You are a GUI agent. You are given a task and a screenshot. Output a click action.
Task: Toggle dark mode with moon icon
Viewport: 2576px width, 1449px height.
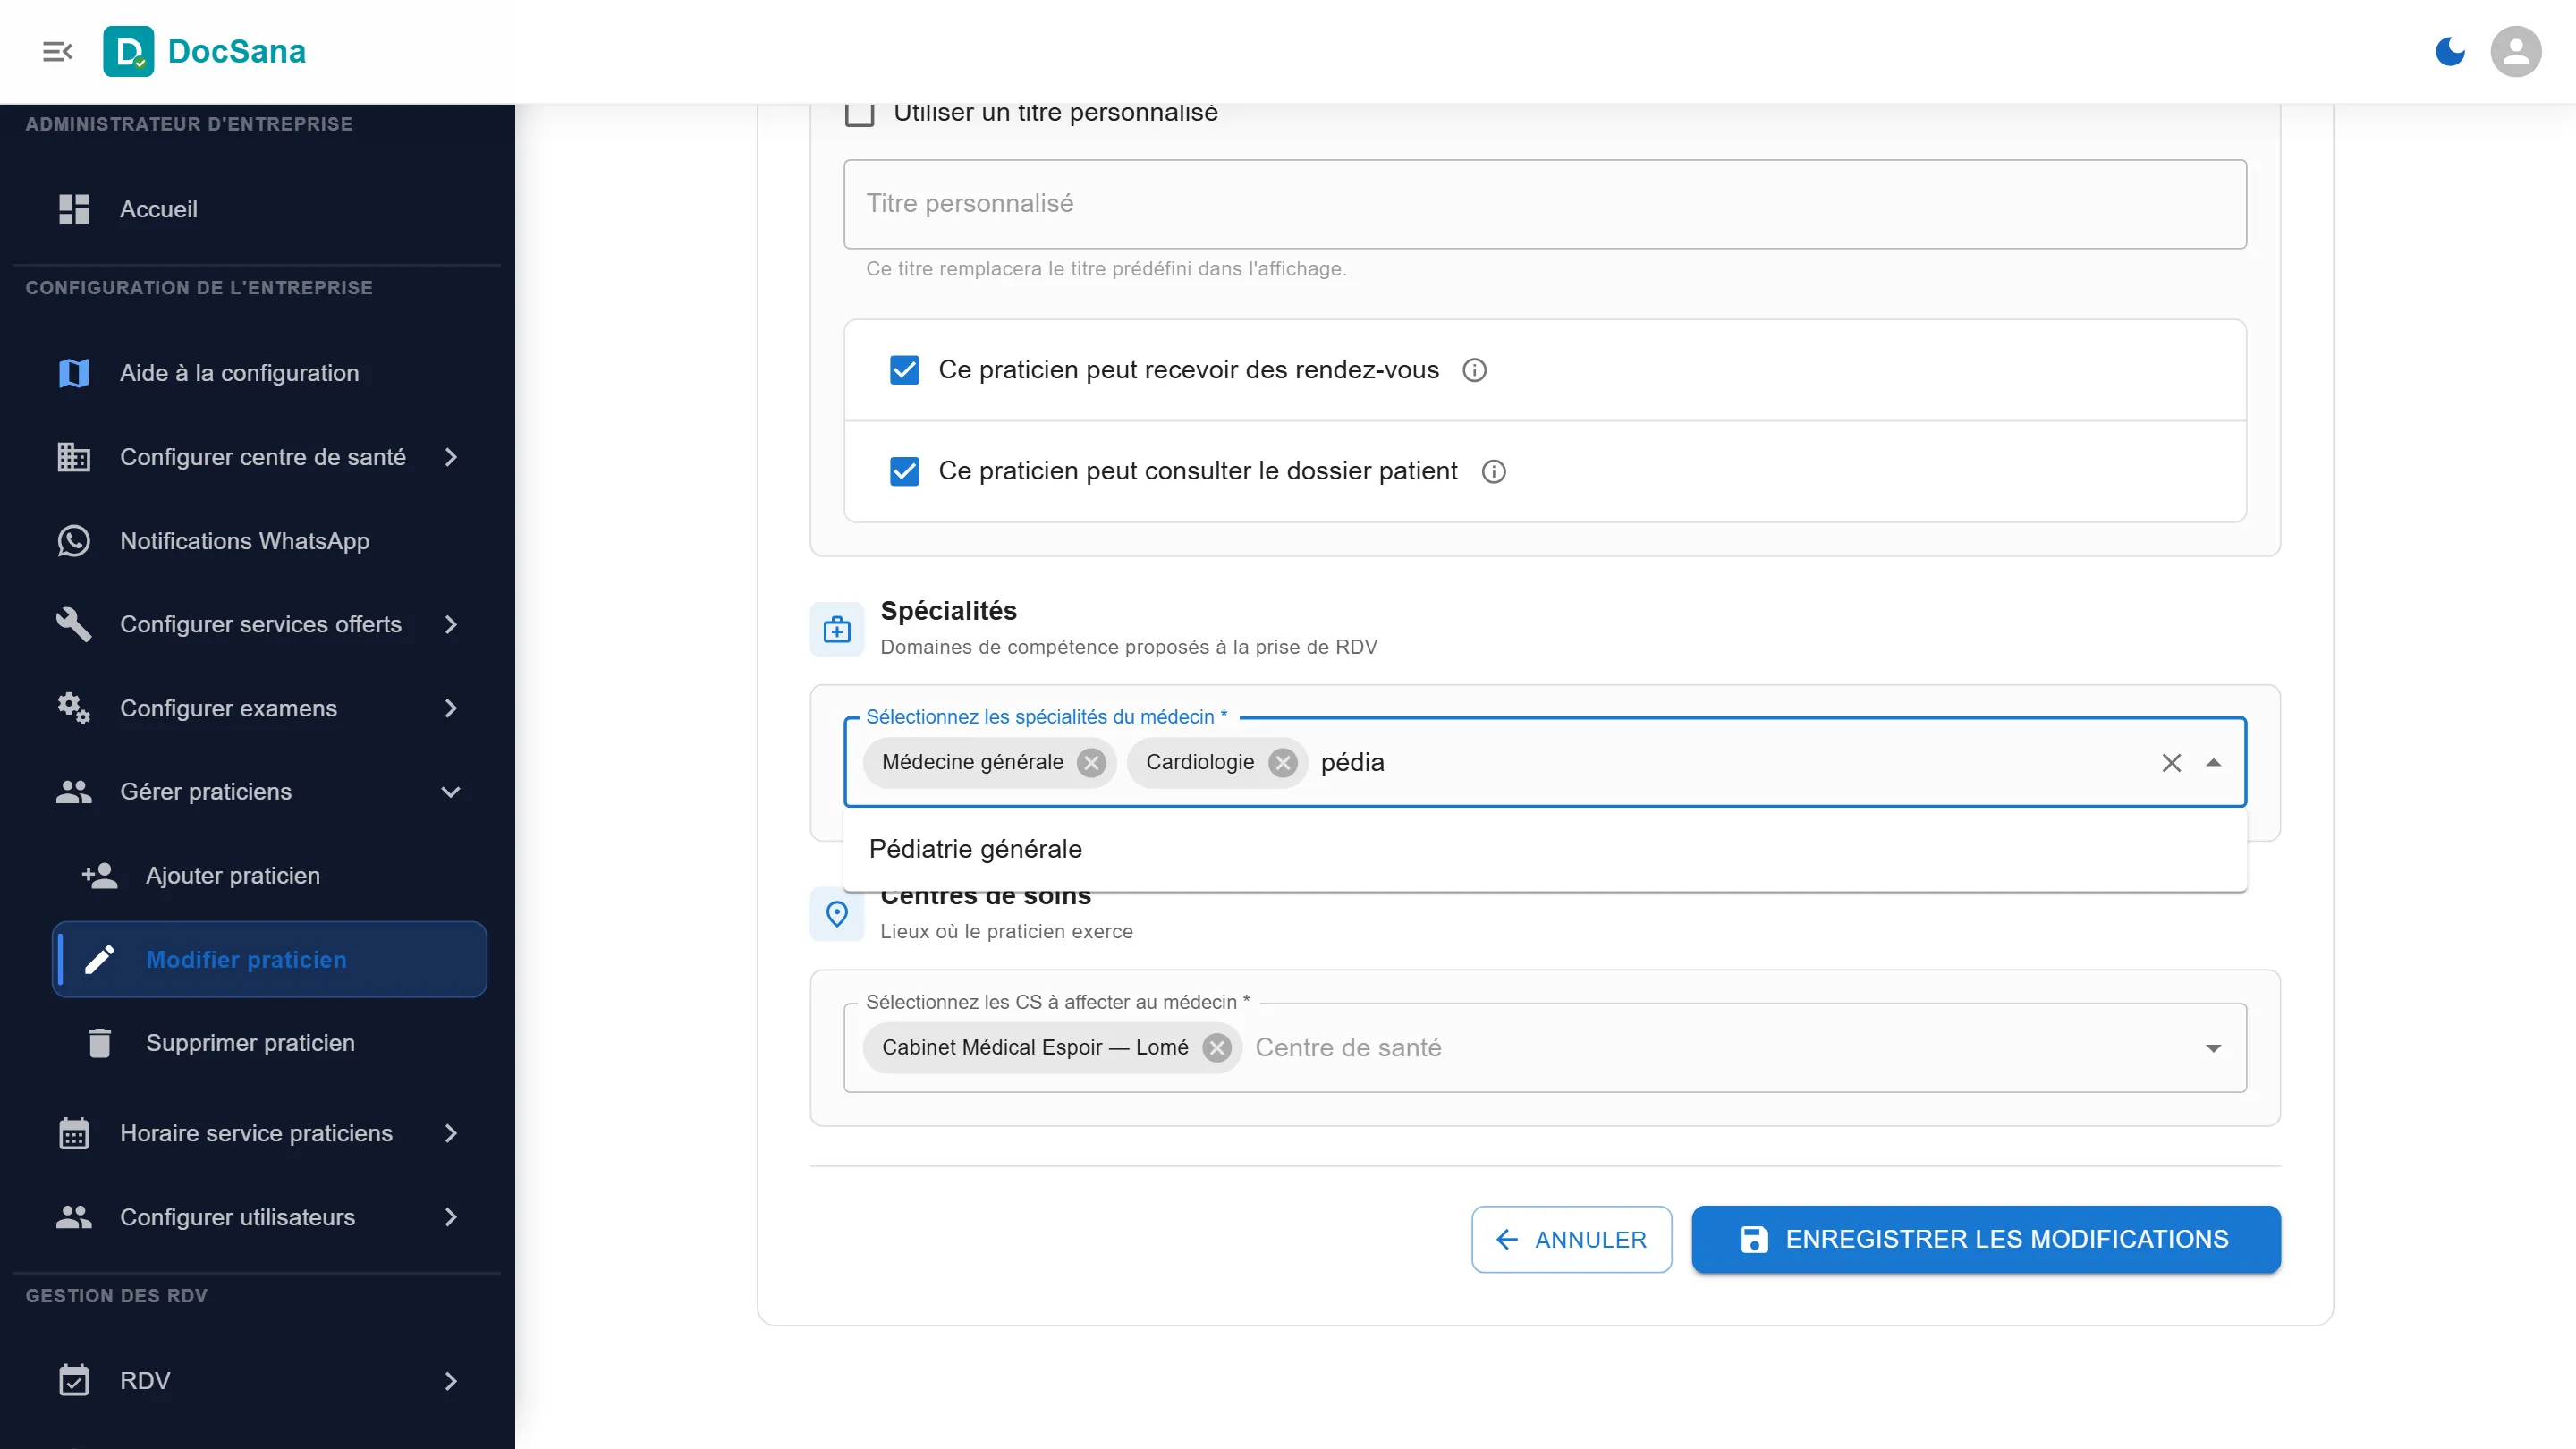[x=2450, y=51]
